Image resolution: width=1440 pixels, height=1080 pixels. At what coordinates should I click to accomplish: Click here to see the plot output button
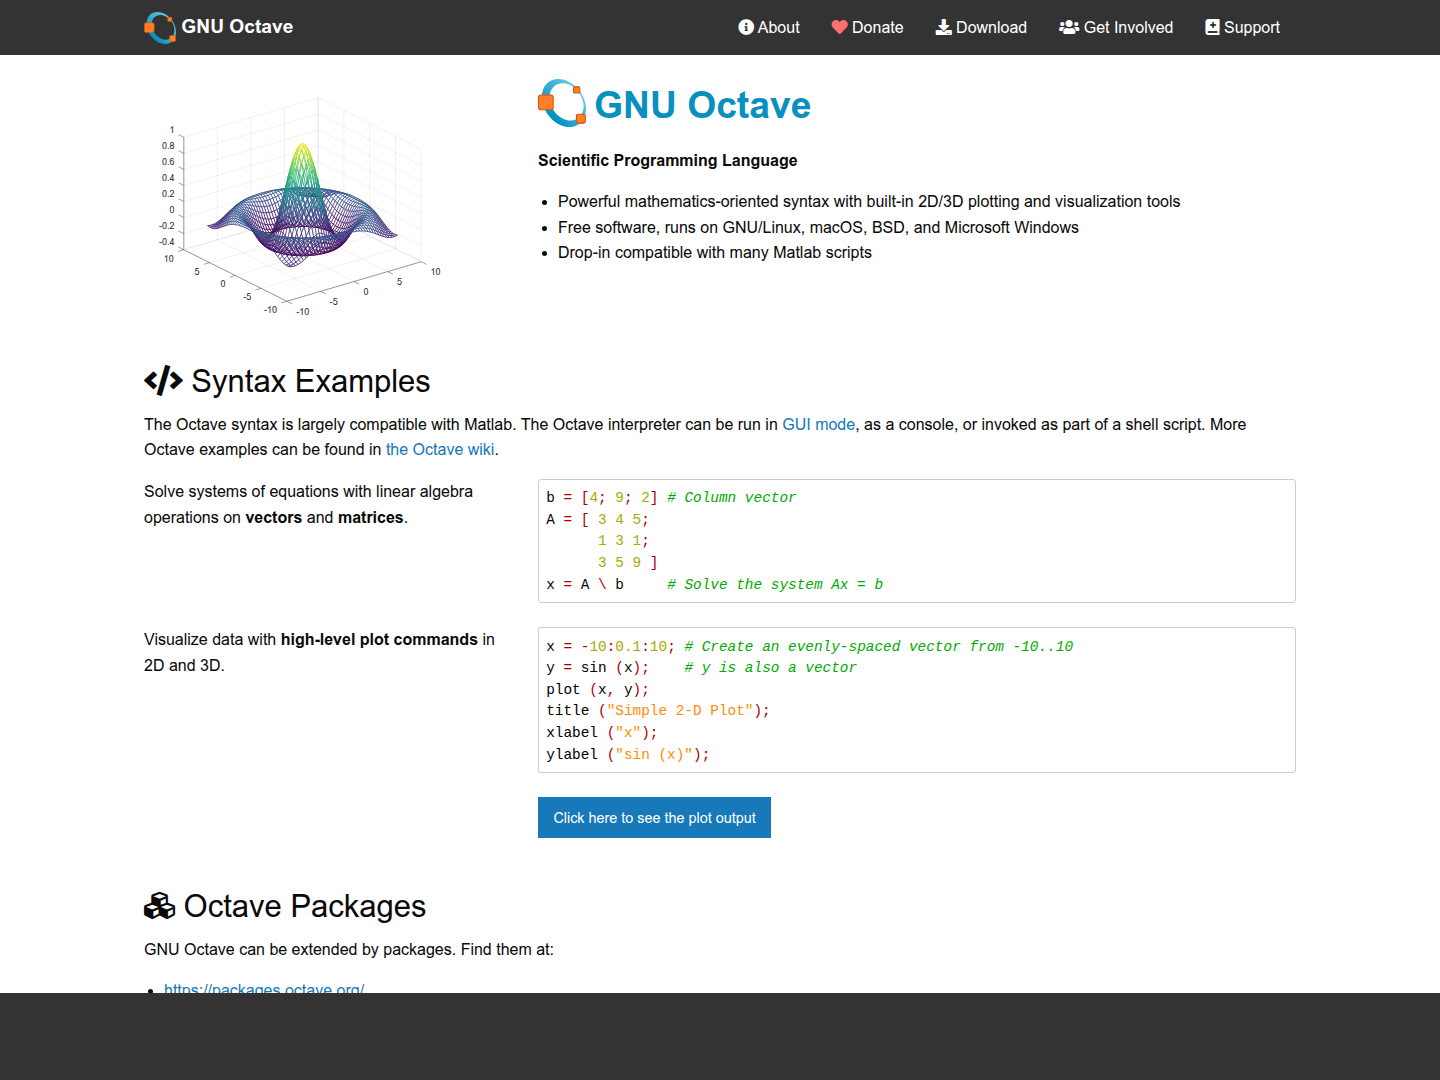(x=654, y=818)
